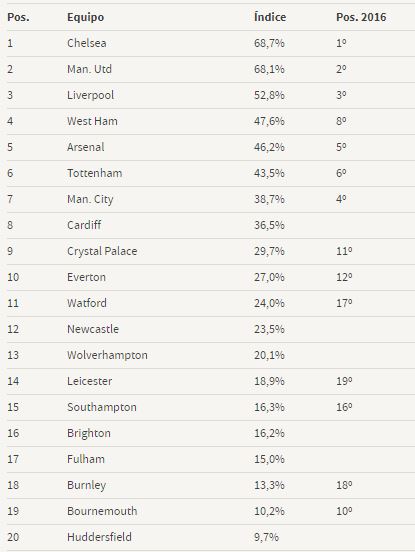Click Watford in the ranking list

click(87, 303)
